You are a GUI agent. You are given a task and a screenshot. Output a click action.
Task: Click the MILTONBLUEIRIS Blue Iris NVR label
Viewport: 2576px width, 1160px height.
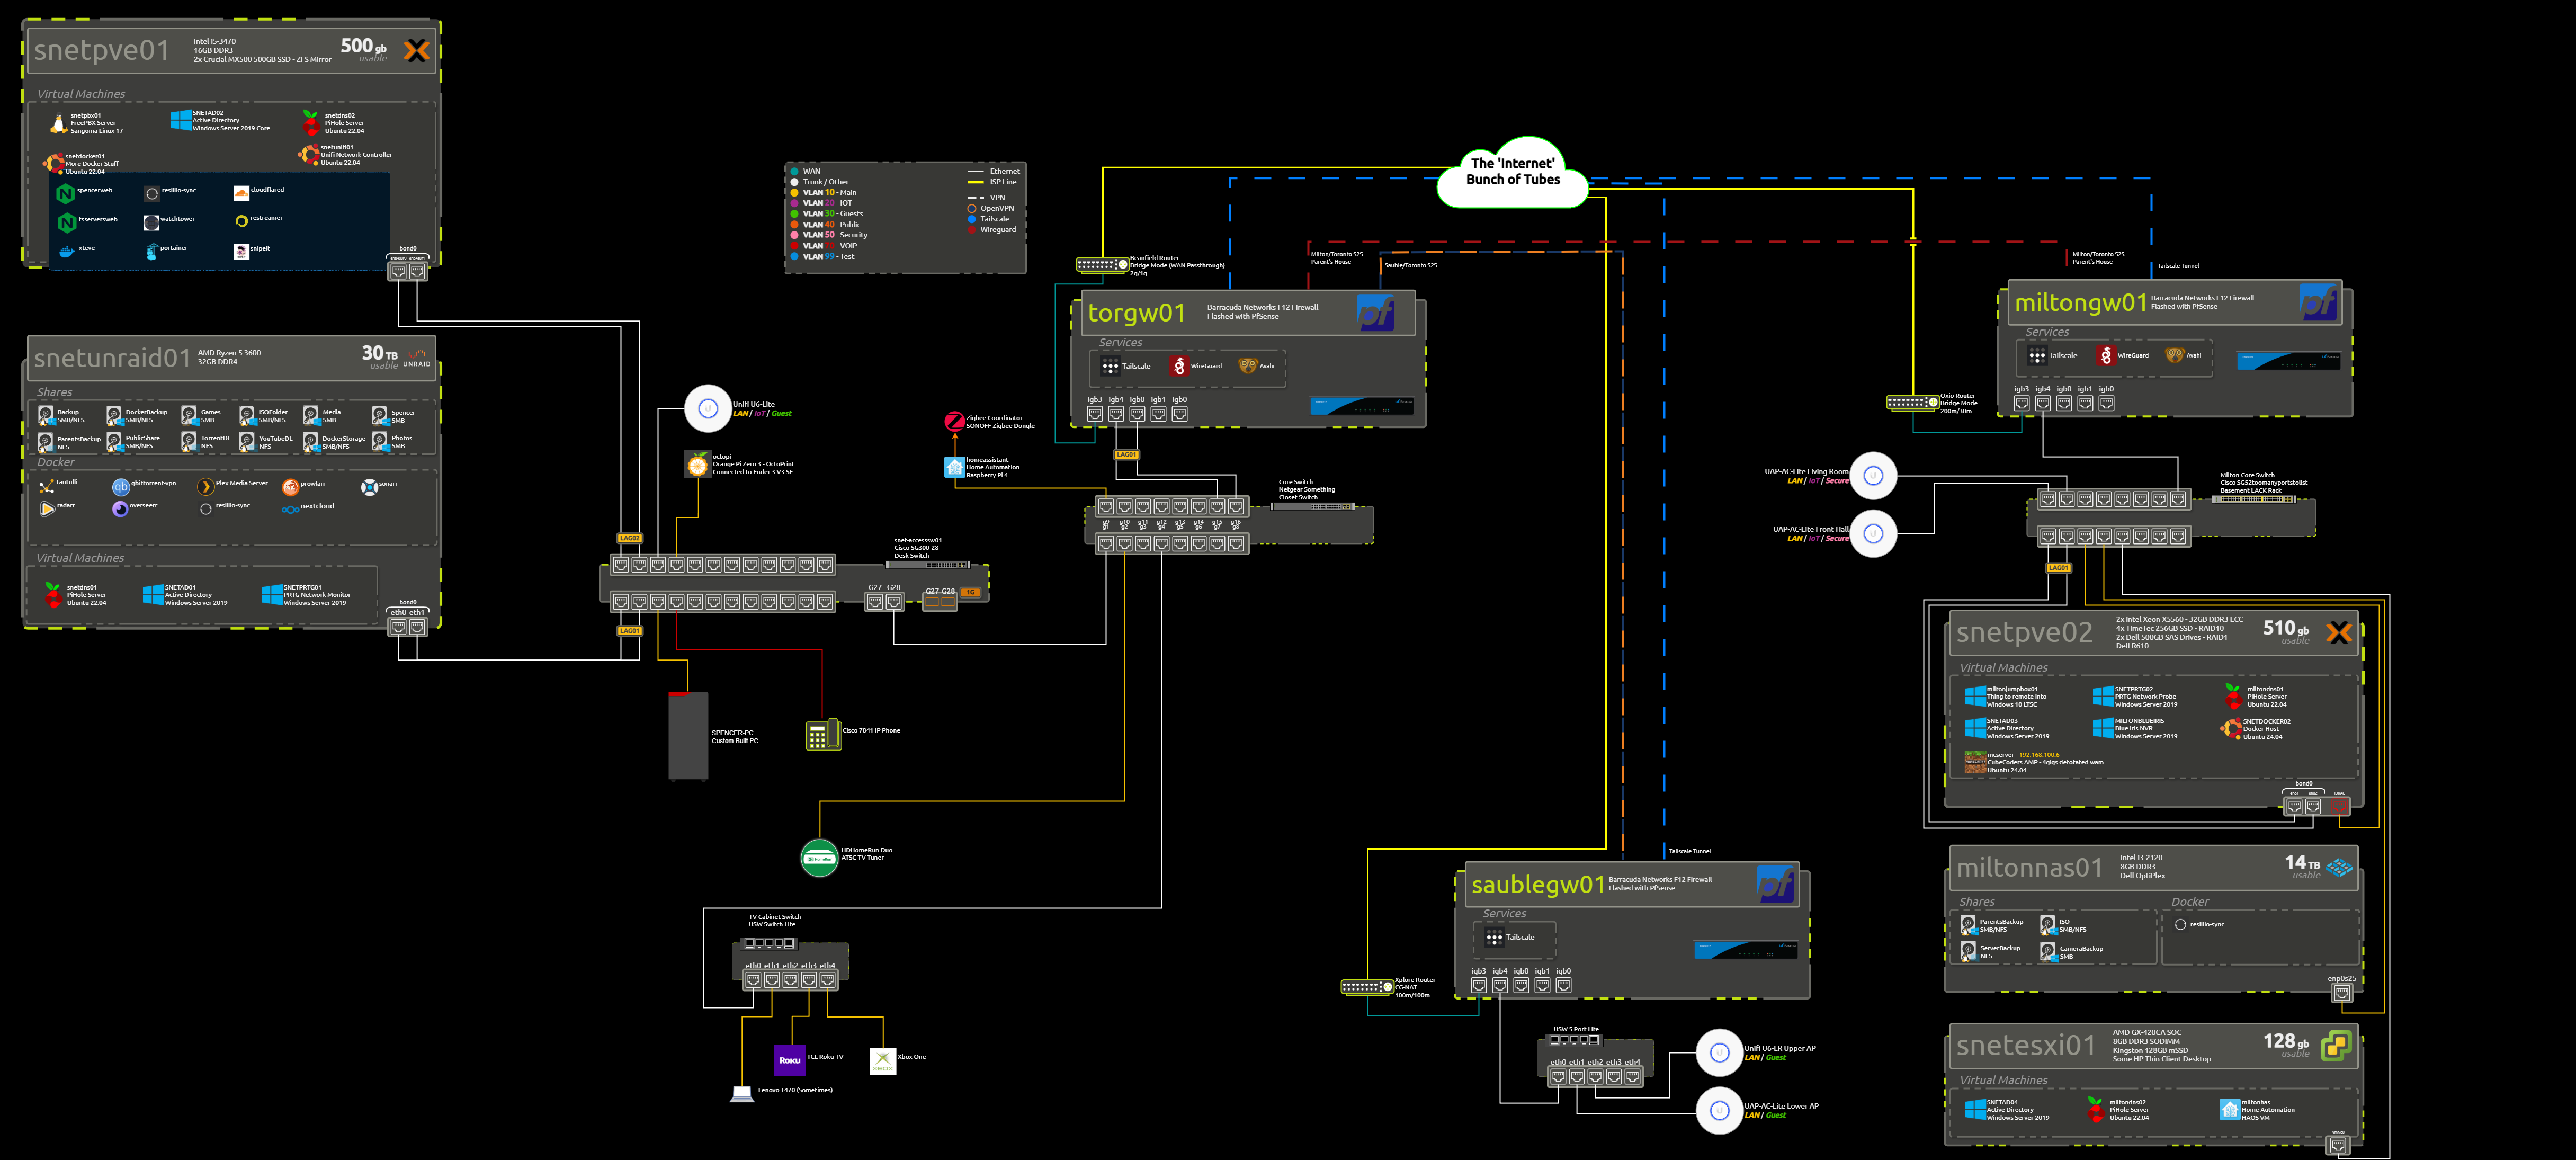point(2146,728)
